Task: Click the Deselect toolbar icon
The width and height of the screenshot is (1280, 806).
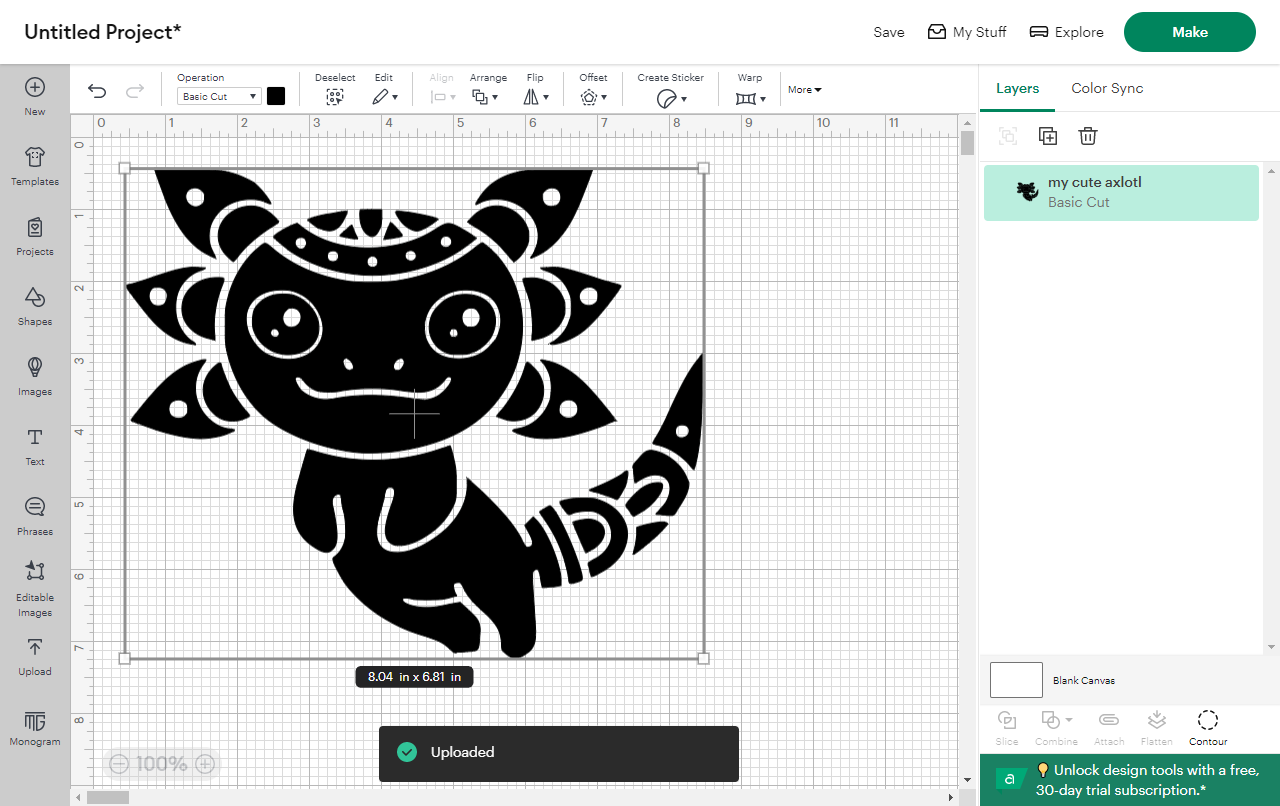Action: click(335, 96)
